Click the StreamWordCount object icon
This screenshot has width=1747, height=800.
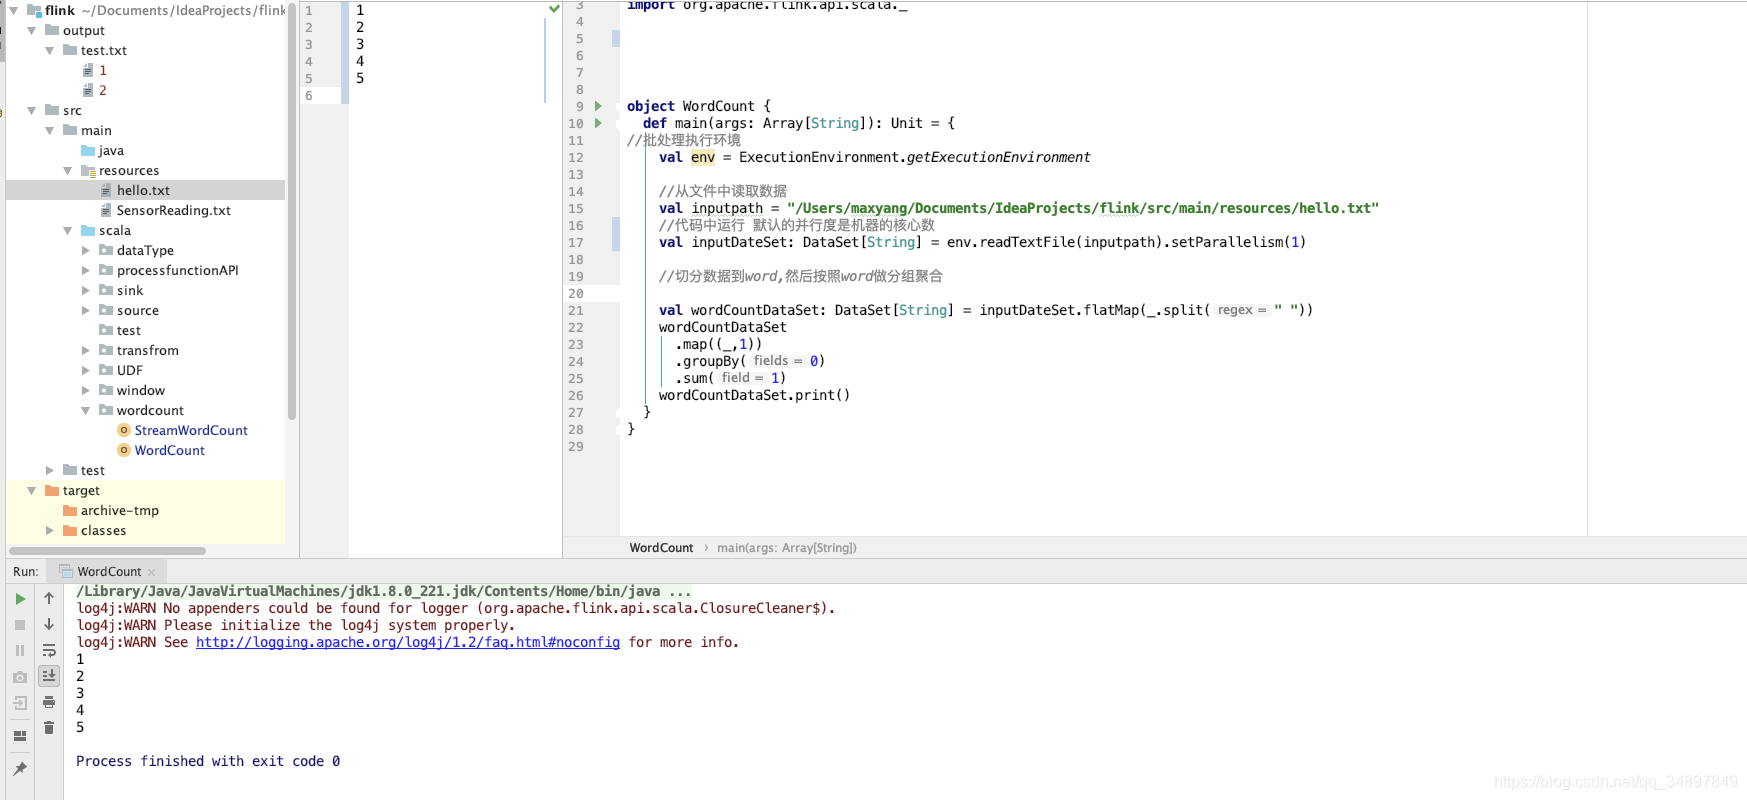tap(124, 430)
